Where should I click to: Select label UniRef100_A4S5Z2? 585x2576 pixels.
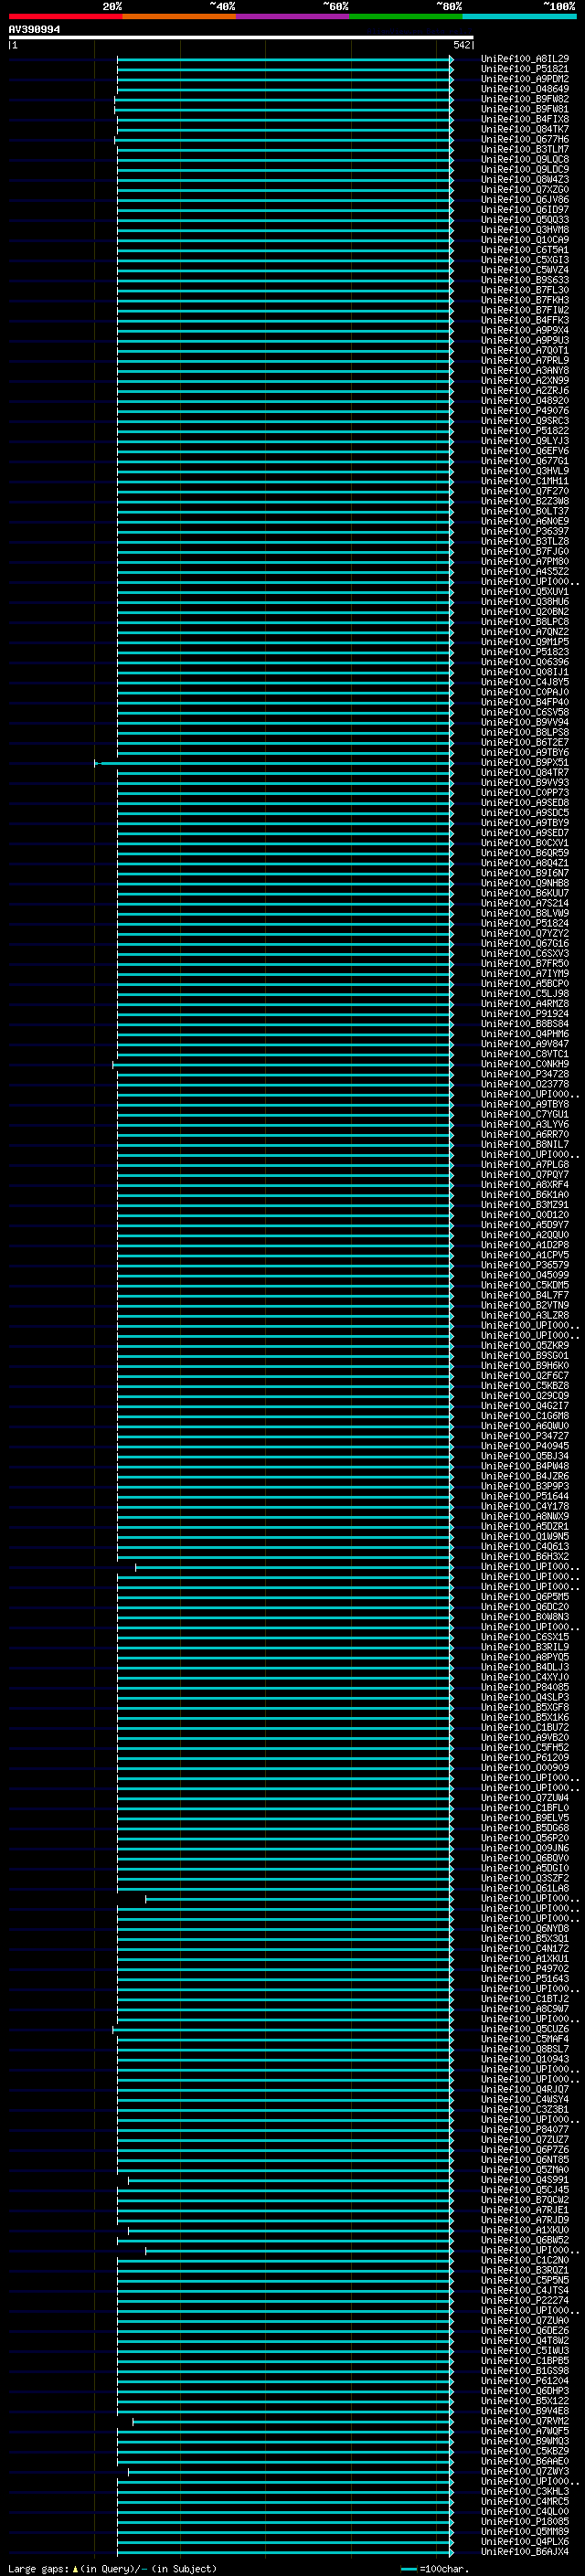pyautogui.click(x=525, y=572)
